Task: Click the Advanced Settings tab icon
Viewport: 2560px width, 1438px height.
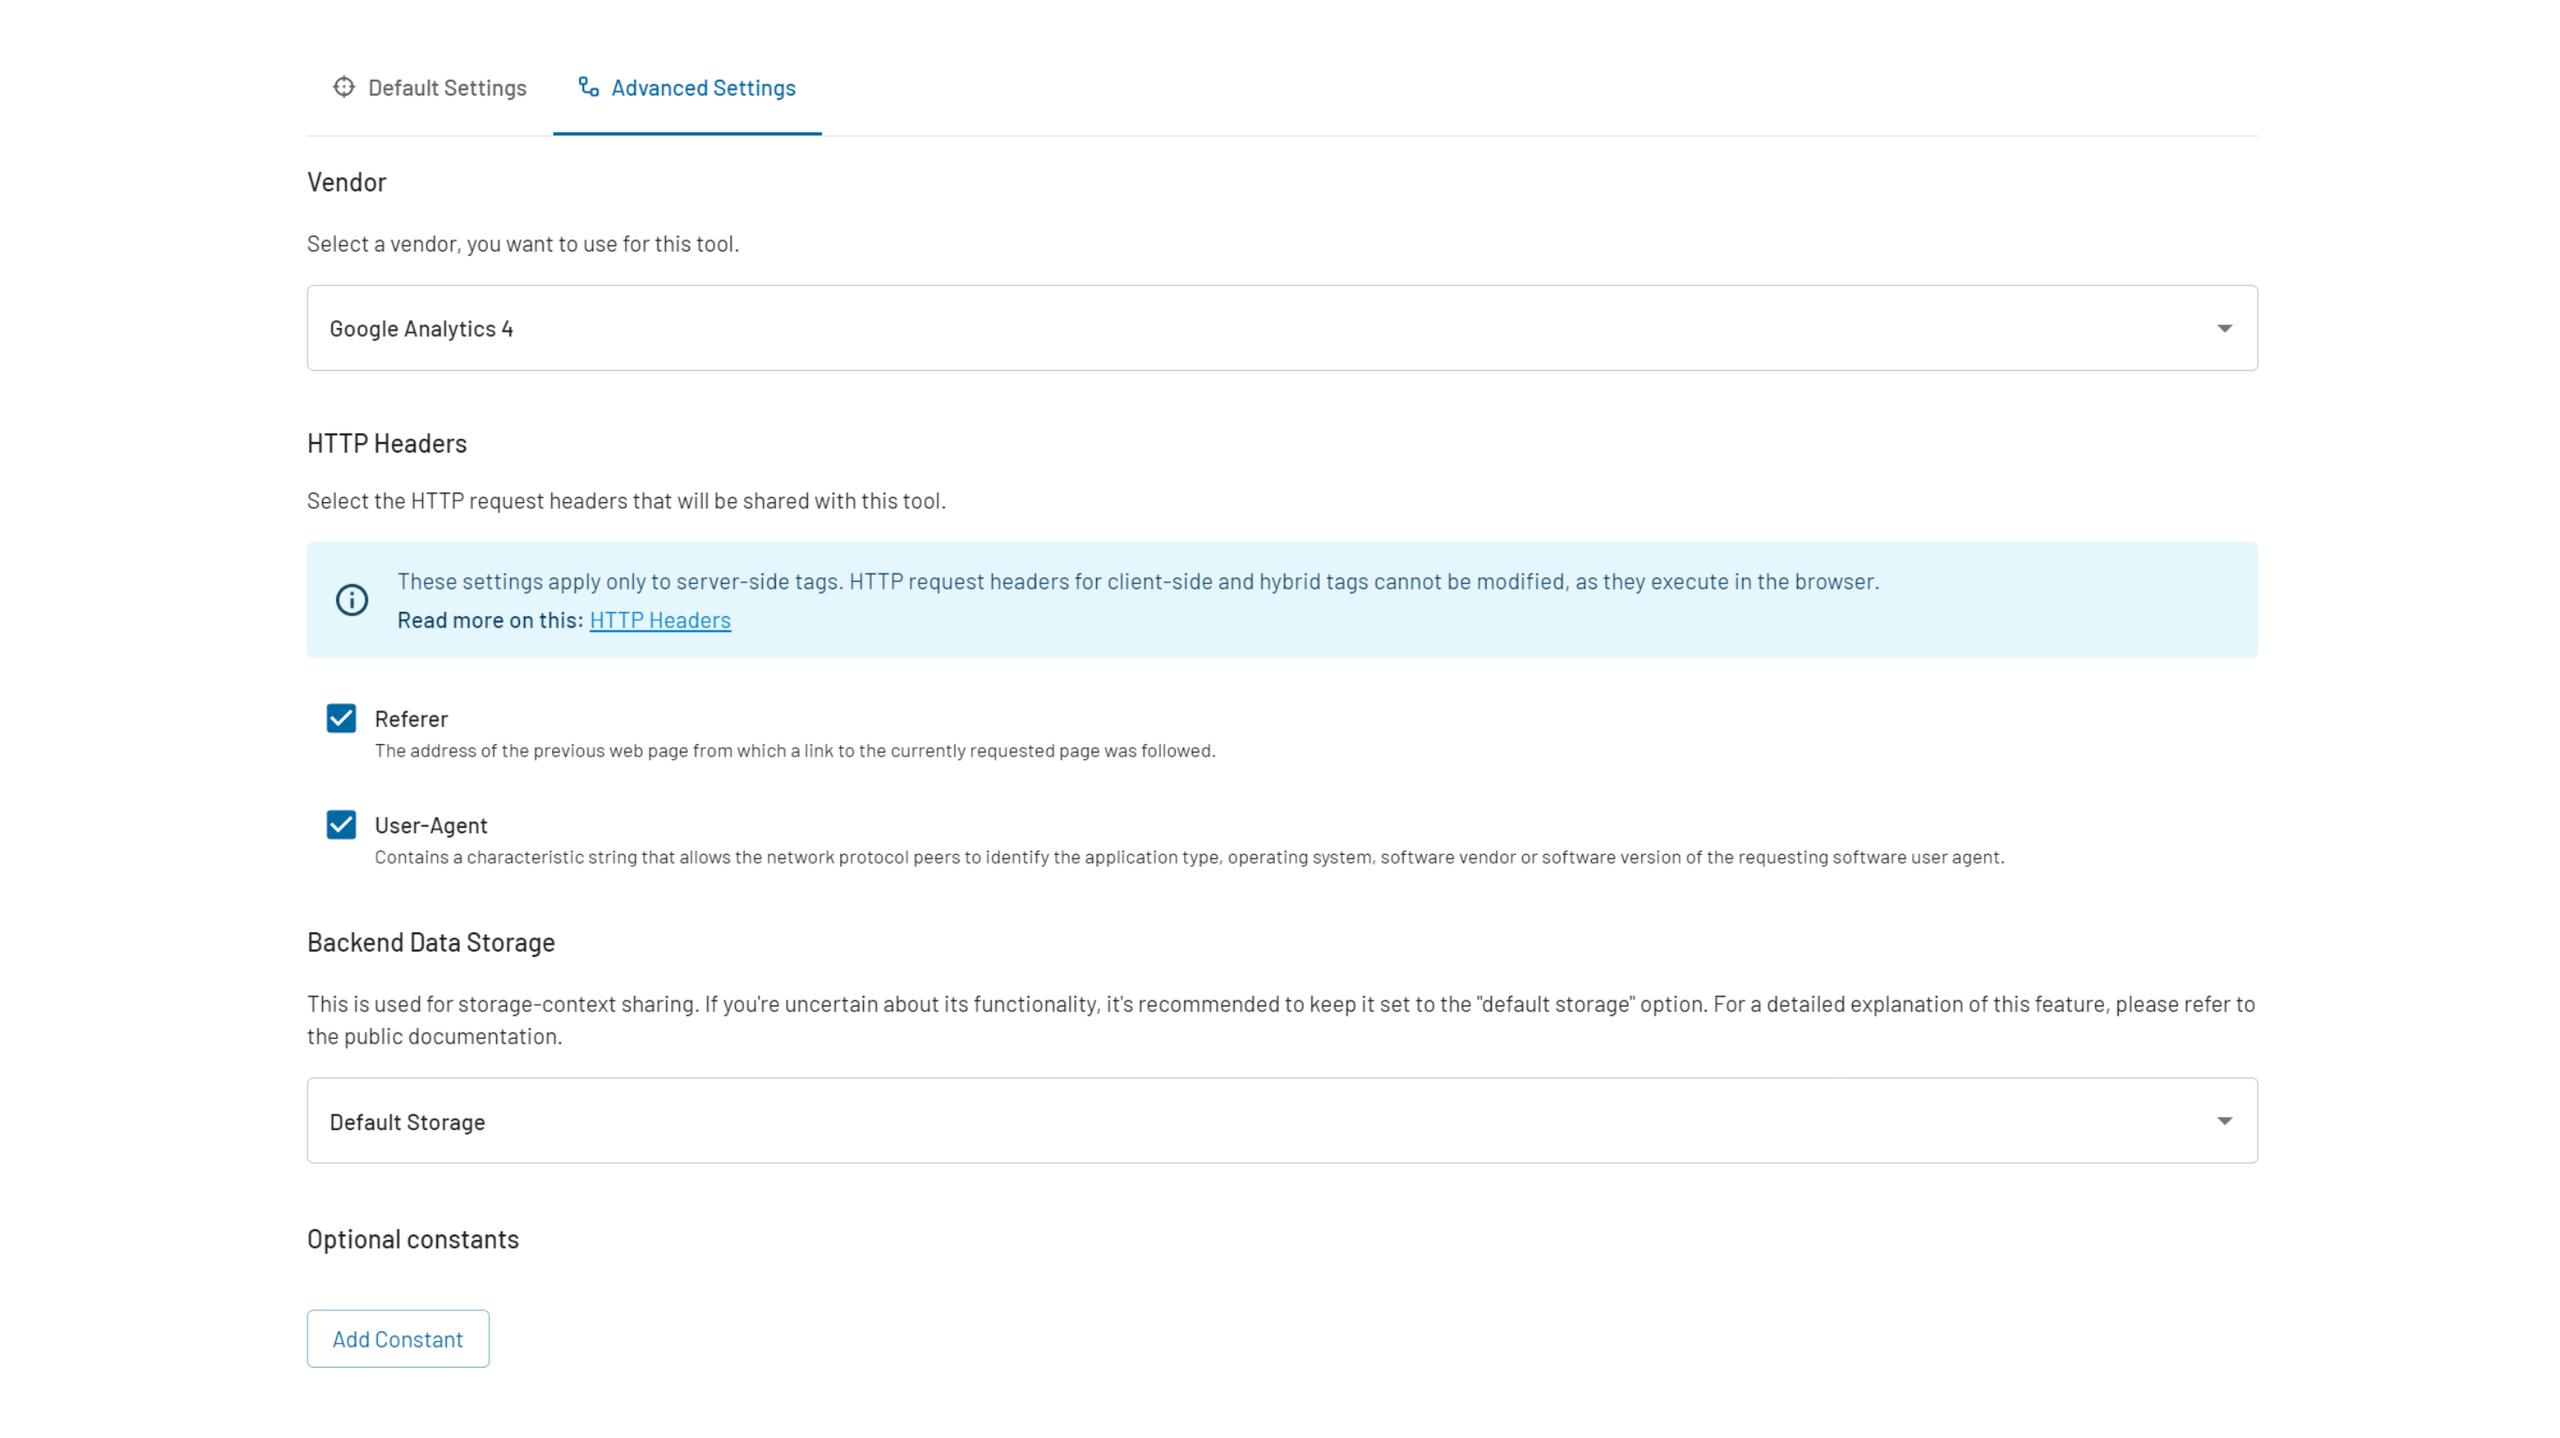Action: point(588,87)
